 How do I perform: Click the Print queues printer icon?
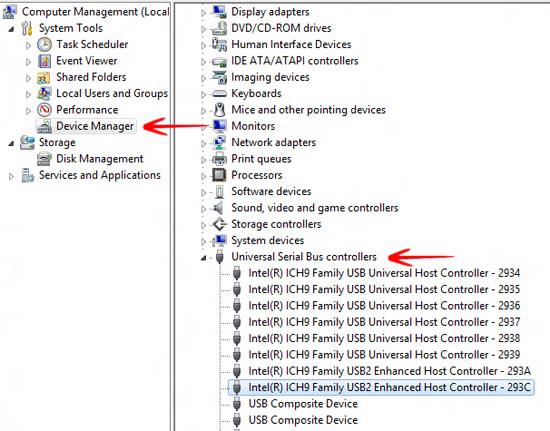coord(220,159)
